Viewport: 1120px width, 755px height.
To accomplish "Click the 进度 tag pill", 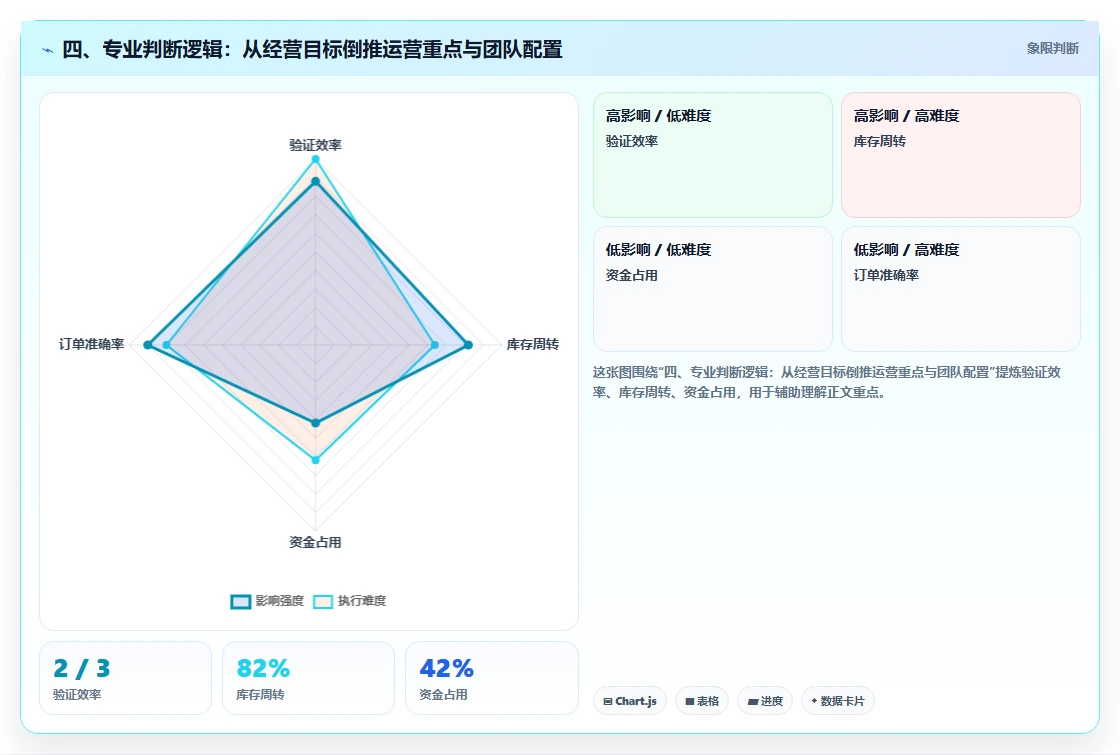I will coord(765,701).
